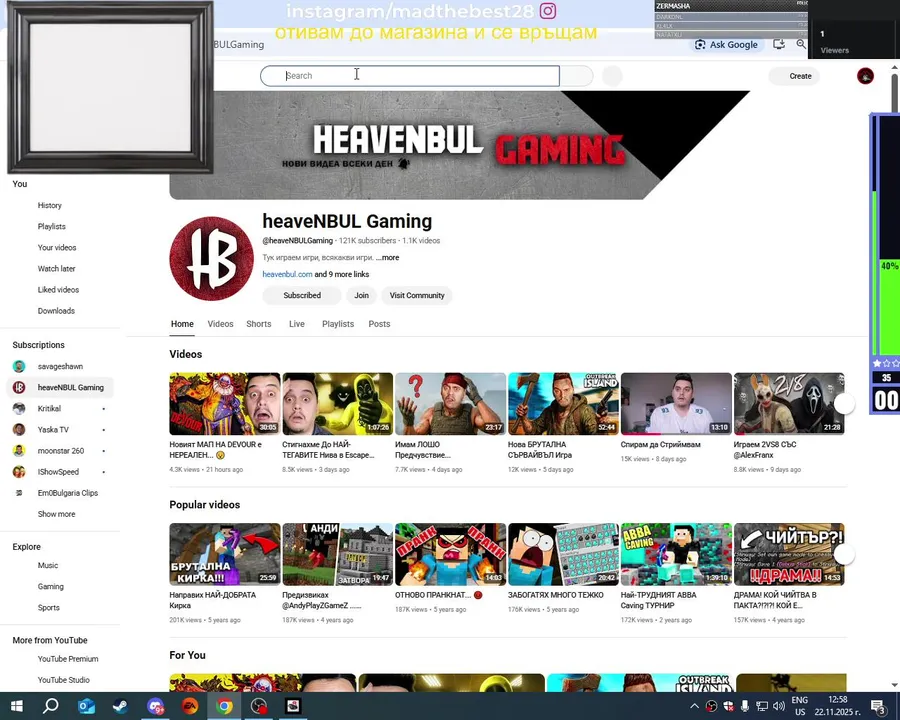Click ENG US language indicator in taskbar
This screenshot has width=900, height=720.
click(x=800, y=706)
